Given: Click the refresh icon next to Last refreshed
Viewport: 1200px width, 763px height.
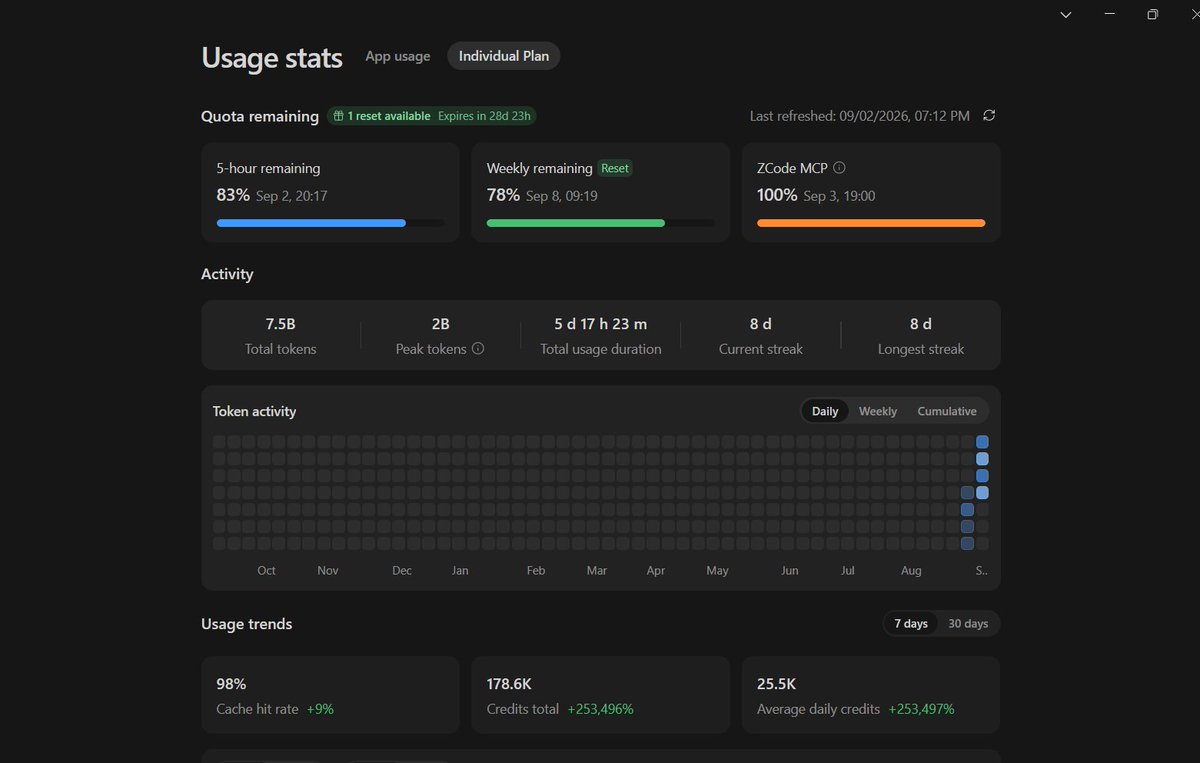Looking at the screenshot, I should [989, 116].
